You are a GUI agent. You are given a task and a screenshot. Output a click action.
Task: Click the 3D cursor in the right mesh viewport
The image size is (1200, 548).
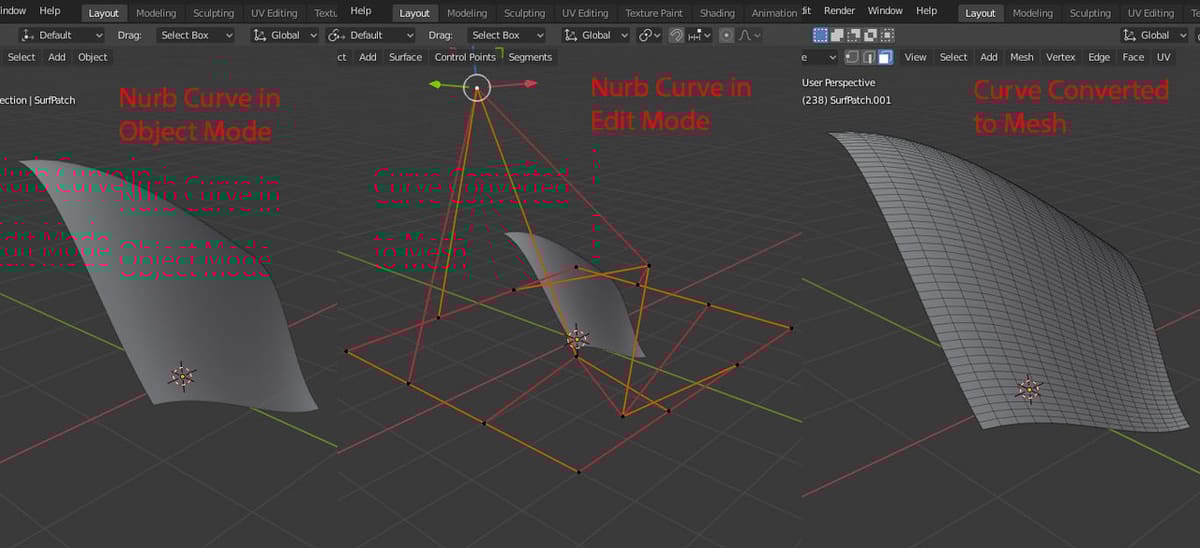tap(1030, 389)
